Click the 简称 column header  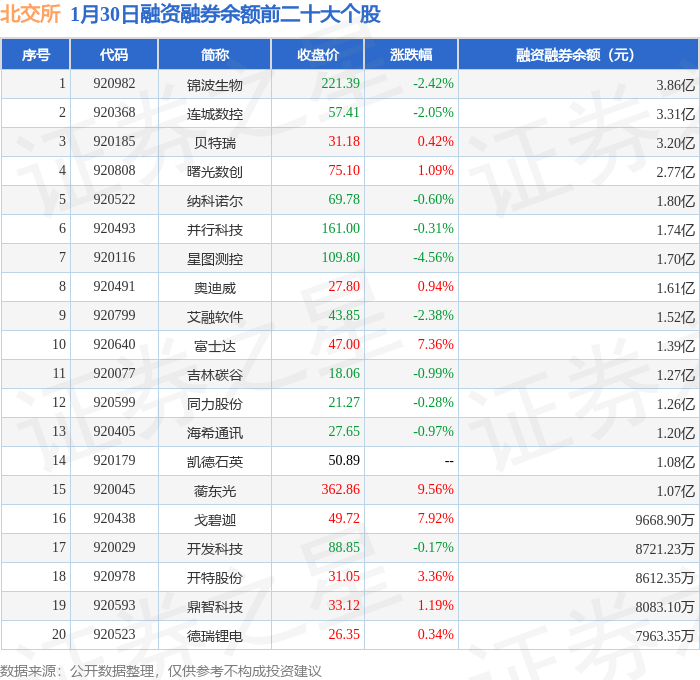pyautogui.click(x=215, y=55)
